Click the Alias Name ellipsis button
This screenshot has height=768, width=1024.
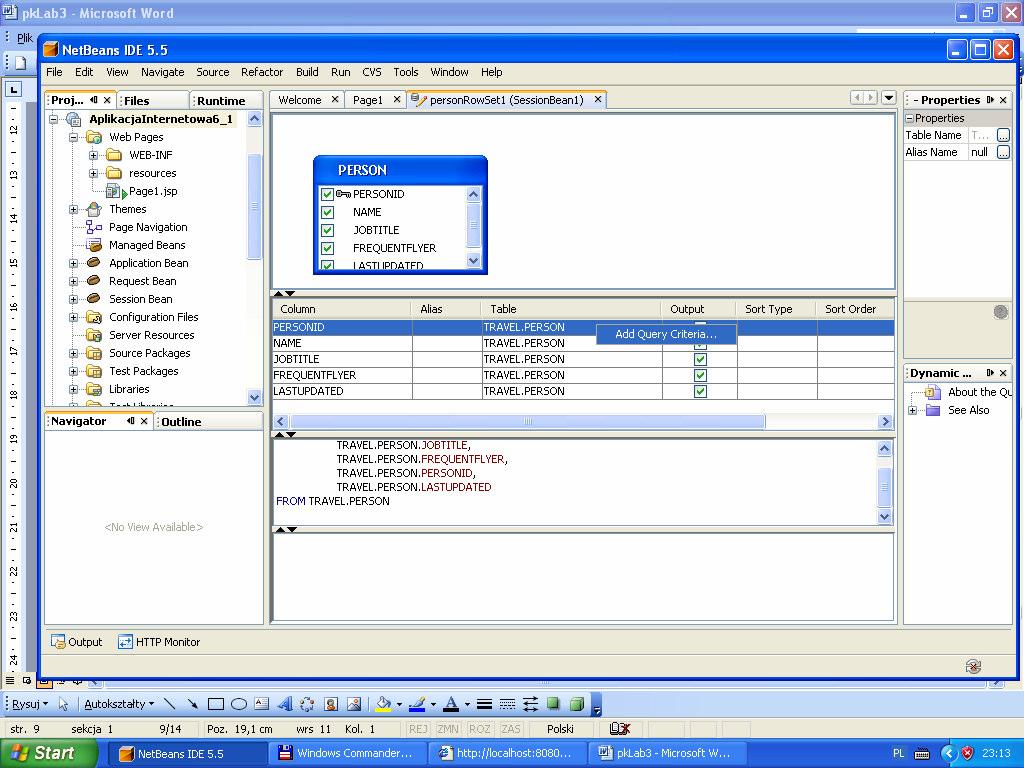[1004, 152]
